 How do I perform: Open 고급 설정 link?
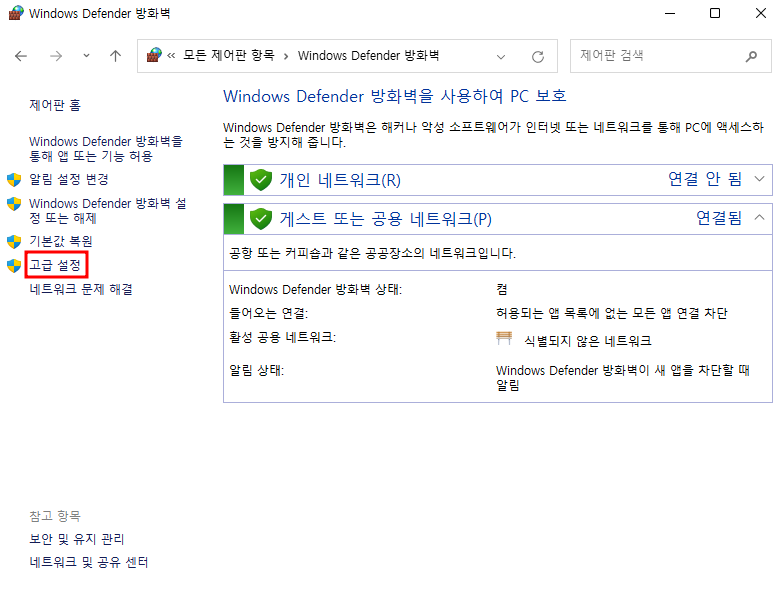55,265
